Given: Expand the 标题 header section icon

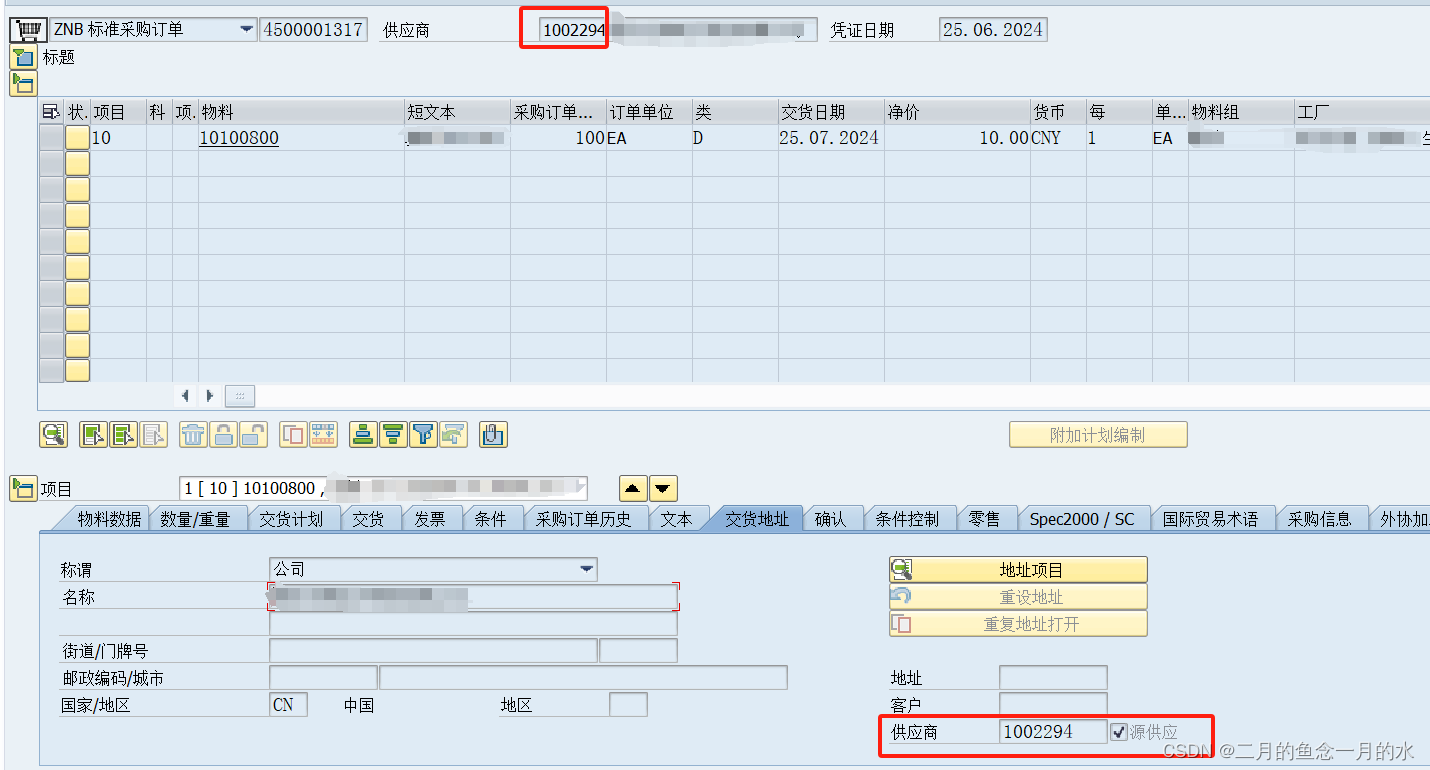Looking at the screenshot, I should pos(22,57).
